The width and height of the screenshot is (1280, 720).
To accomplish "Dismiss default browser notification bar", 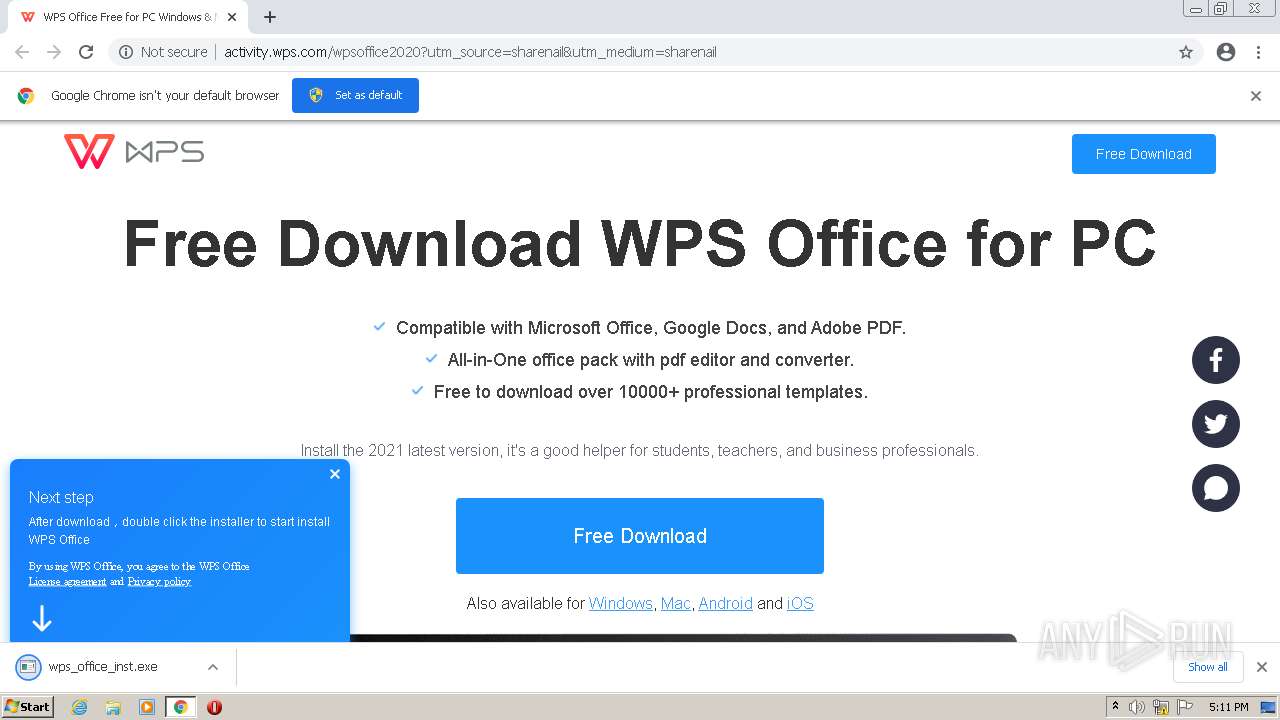I will coord(1256,96).
